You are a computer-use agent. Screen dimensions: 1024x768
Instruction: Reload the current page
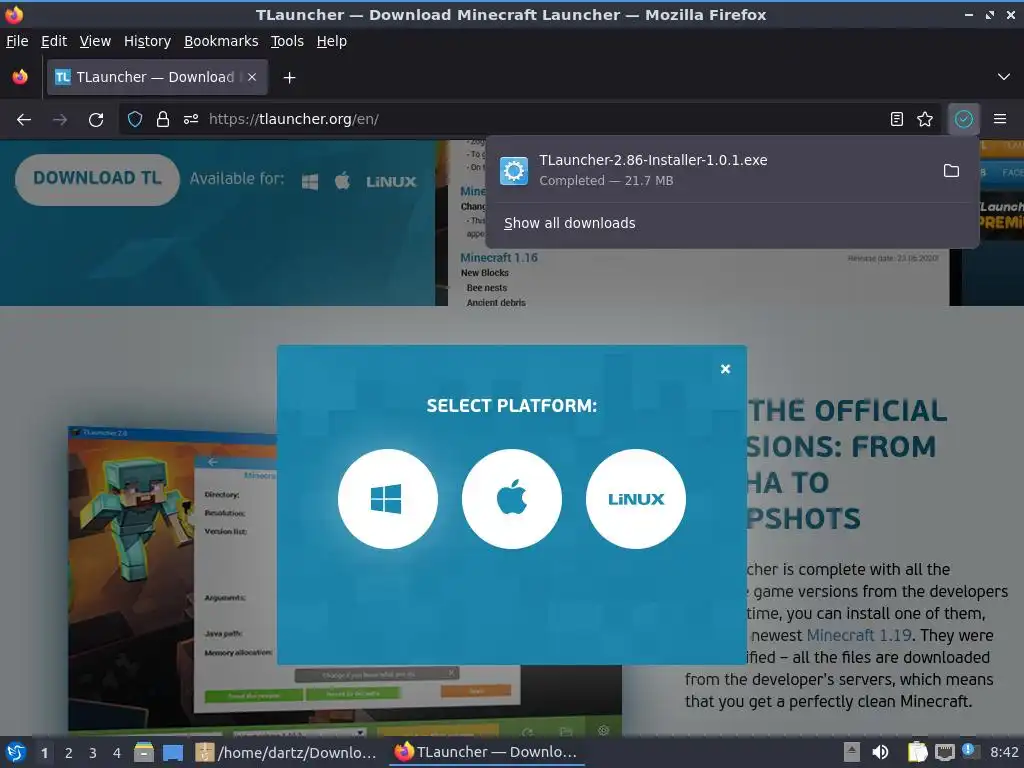pyautogui.click(x=96, y=120)
